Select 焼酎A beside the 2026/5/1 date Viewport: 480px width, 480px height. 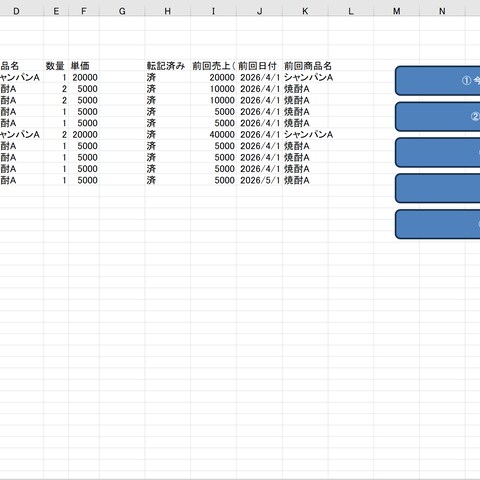[305, 180]
